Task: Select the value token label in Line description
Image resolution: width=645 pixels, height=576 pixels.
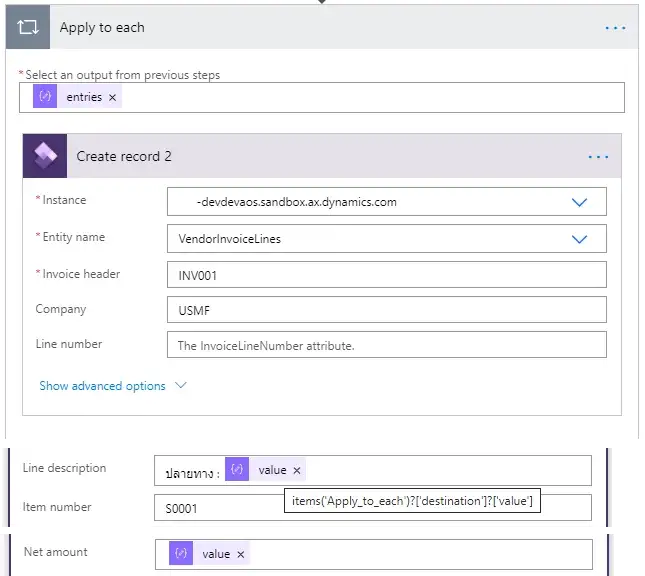Action: (x=272, y=470)
